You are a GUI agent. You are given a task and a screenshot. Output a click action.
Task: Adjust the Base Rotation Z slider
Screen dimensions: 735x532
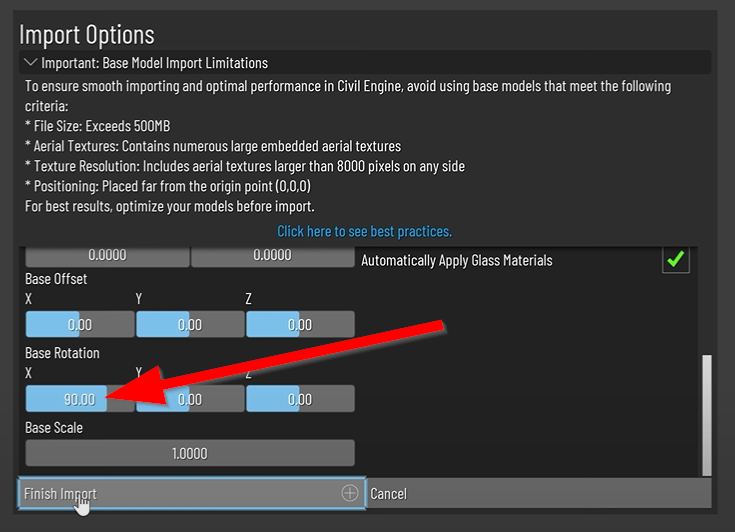pyautogui.click(x=300, y=399)
